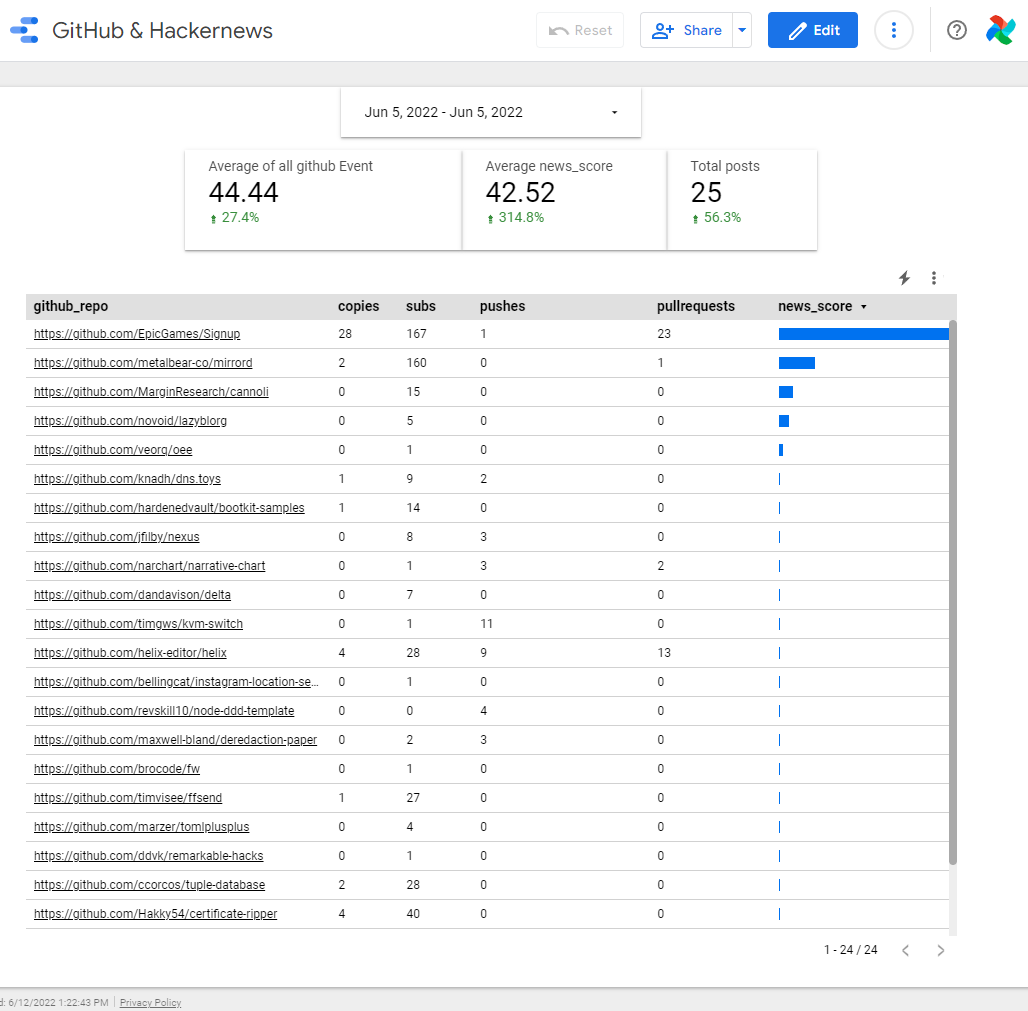
Task: Click the 1 - 24 / 24 pagination text
Action: pos(850,949)
